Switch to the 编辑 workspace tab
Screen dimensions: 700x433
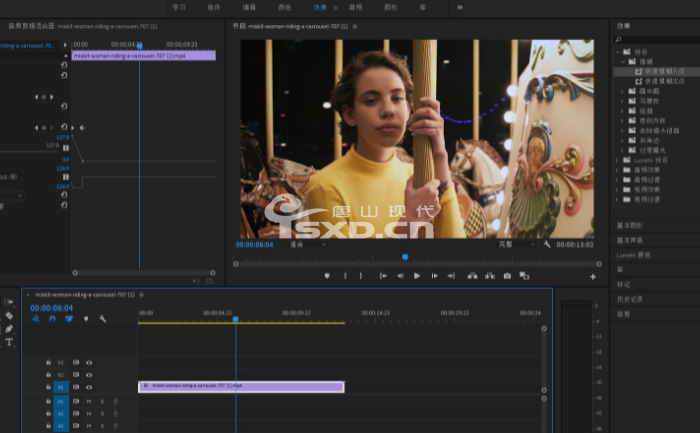(x=249, y=7)
